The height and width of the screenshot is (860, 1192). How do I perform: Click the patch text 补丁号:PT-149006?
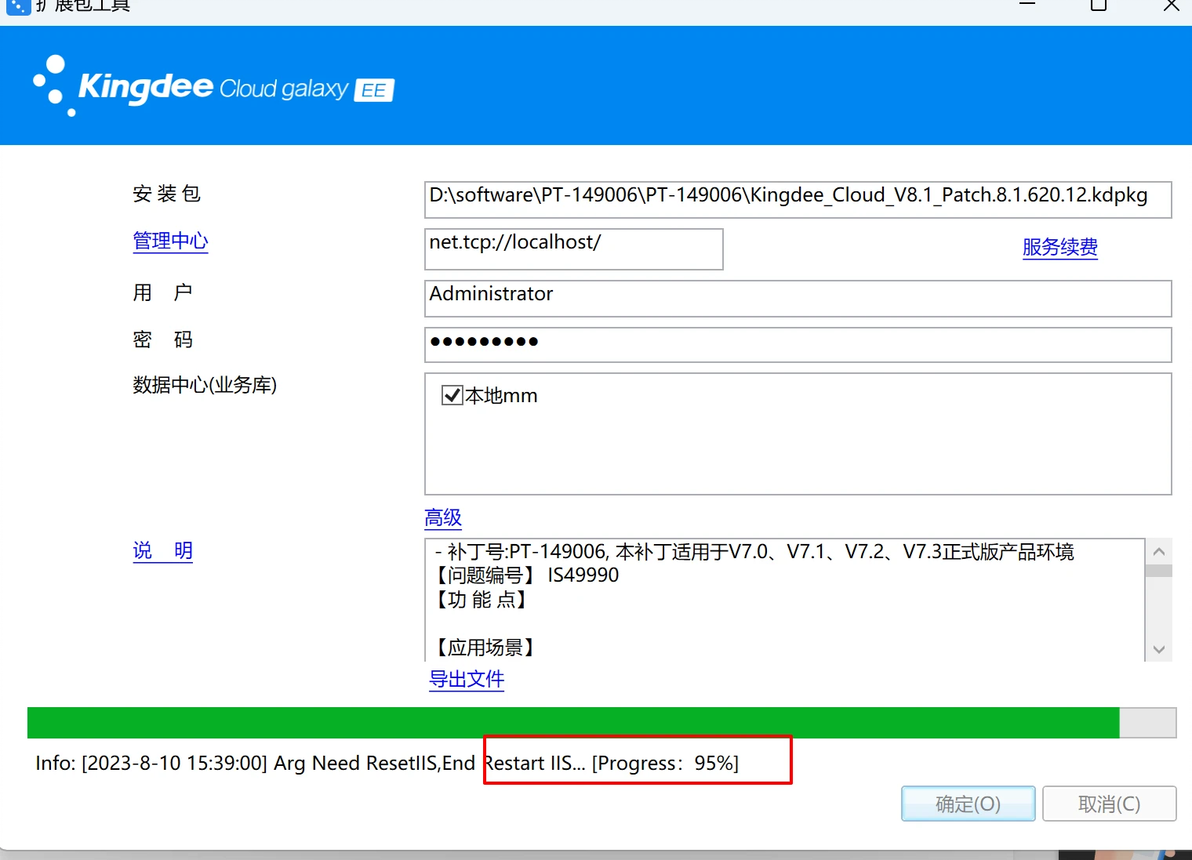527,551
